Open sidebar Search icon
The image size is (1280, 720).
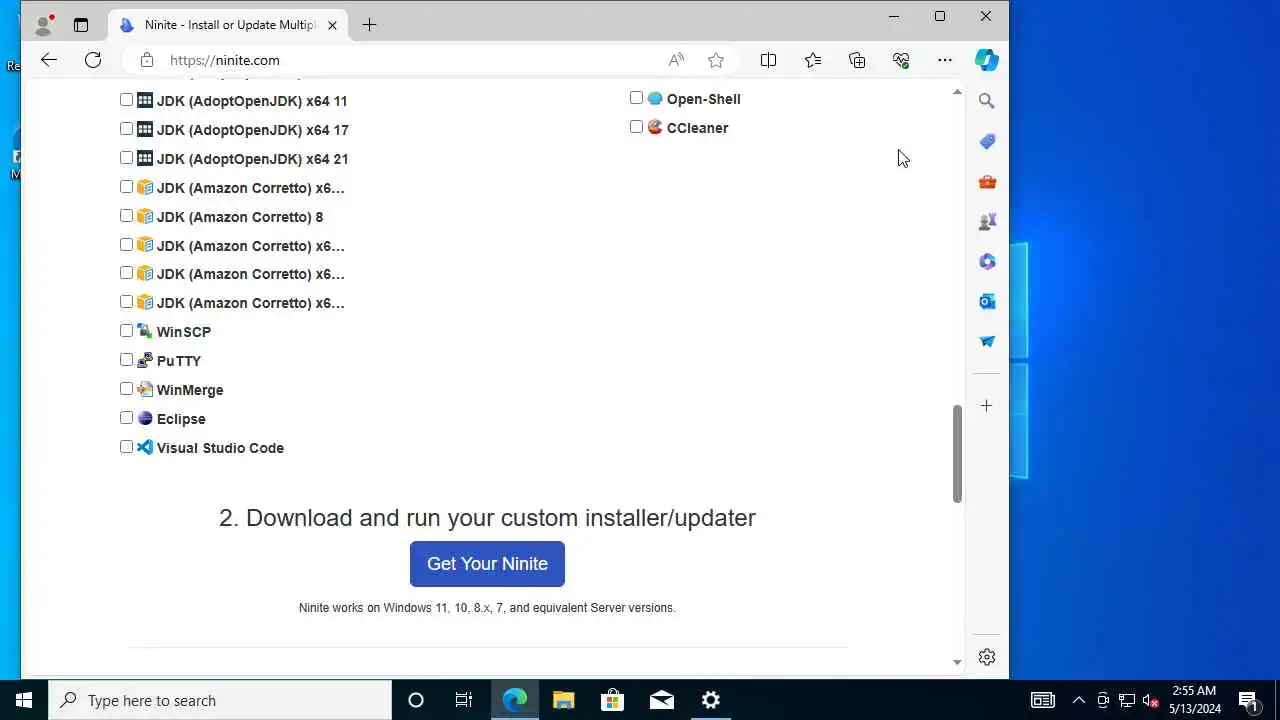coord(987,101)
